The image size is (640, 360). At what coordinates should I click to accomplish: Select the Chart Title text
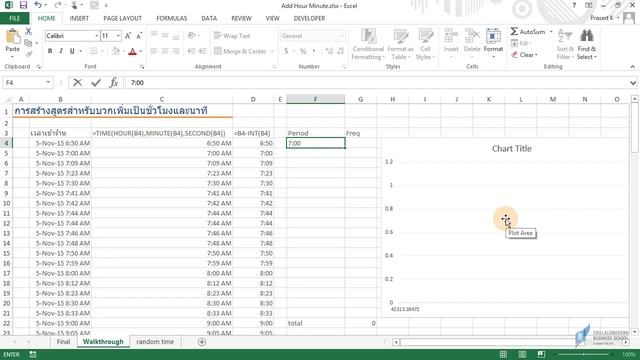click(511, 149)
